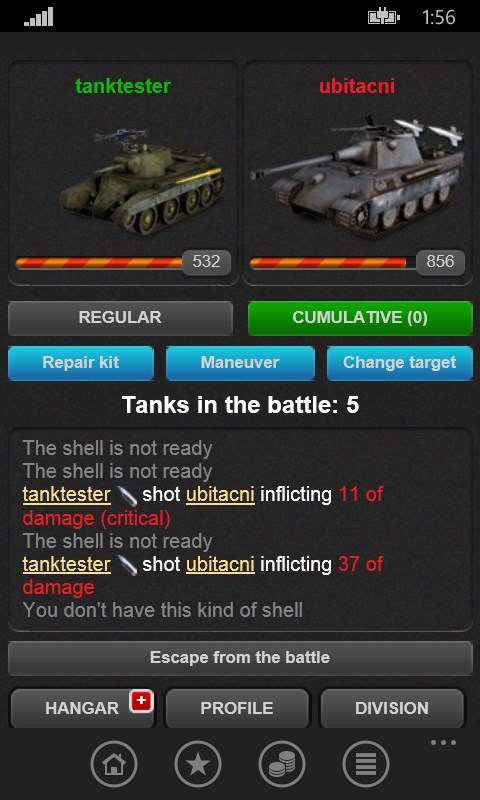Click tanktester's health bar
480x800 pixels.
tap(99, 263)
